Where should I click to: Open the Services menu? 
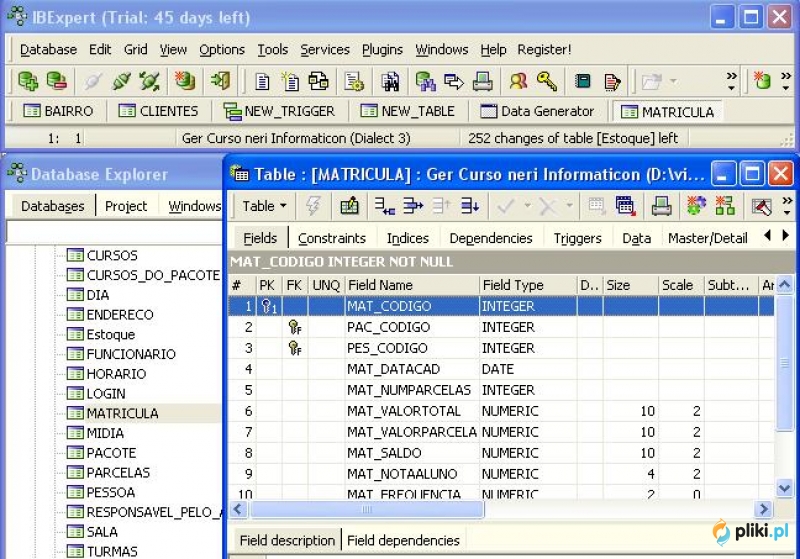click(325, 49)
